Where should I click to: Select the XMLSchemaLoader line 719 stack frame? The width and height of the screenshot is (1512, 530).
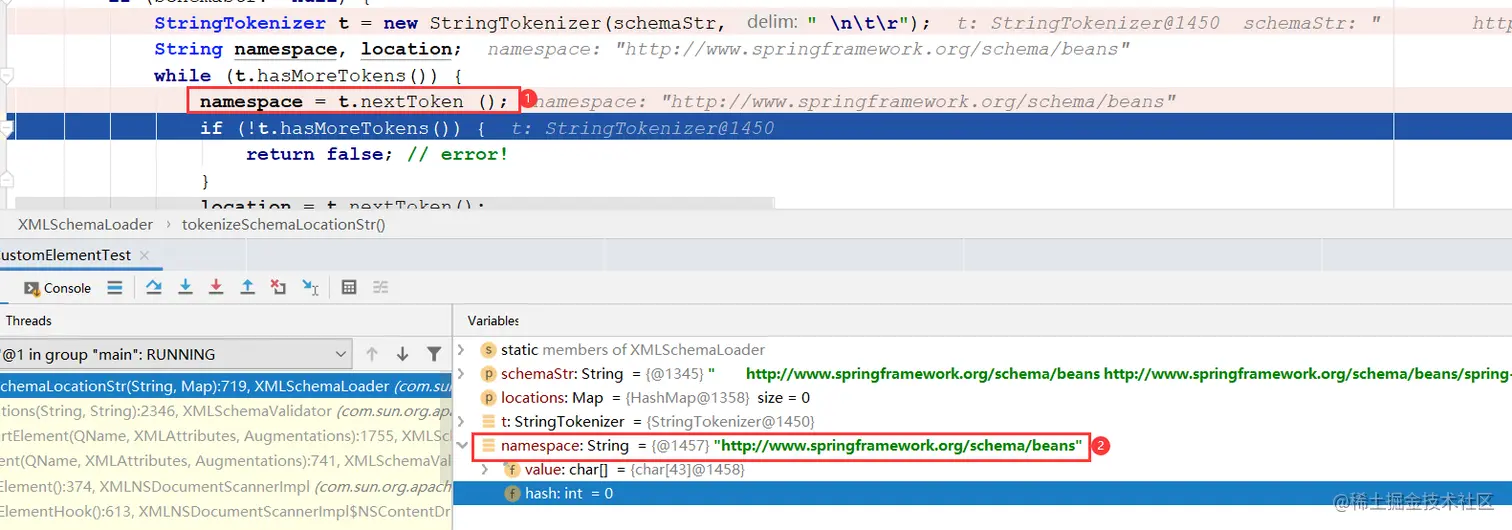[226, 386]
